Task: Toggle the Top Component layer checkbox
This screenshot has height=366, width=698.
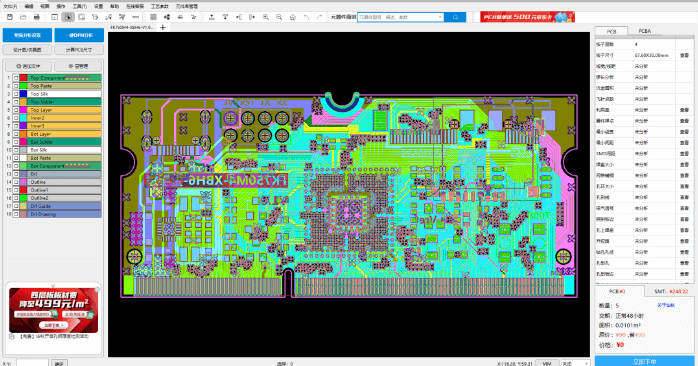Action: pyautogui.click(x=16, y=78)
